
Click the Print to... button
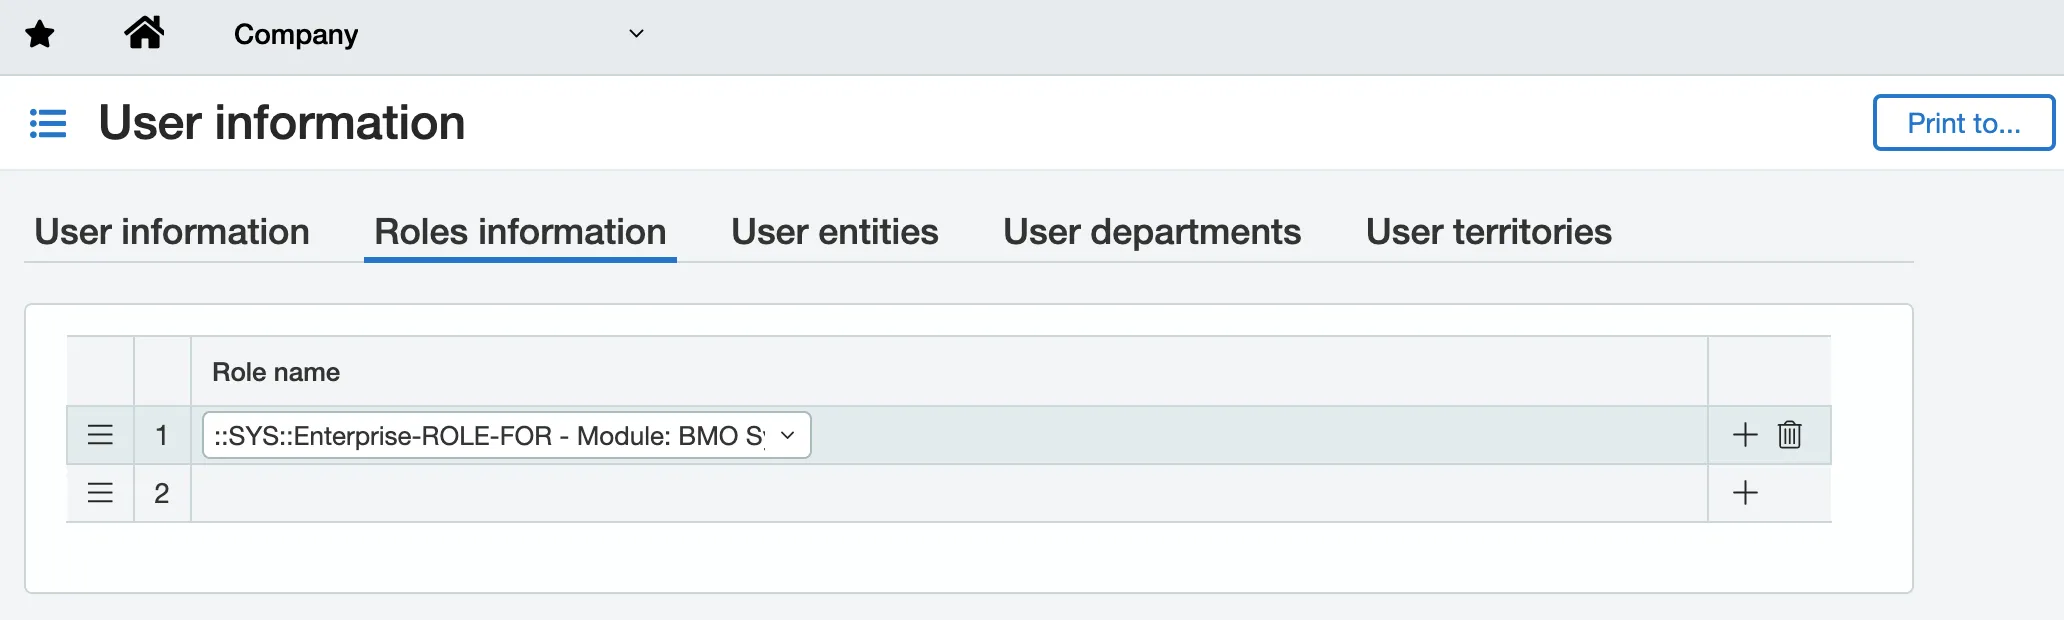(x=1964, y=123)
